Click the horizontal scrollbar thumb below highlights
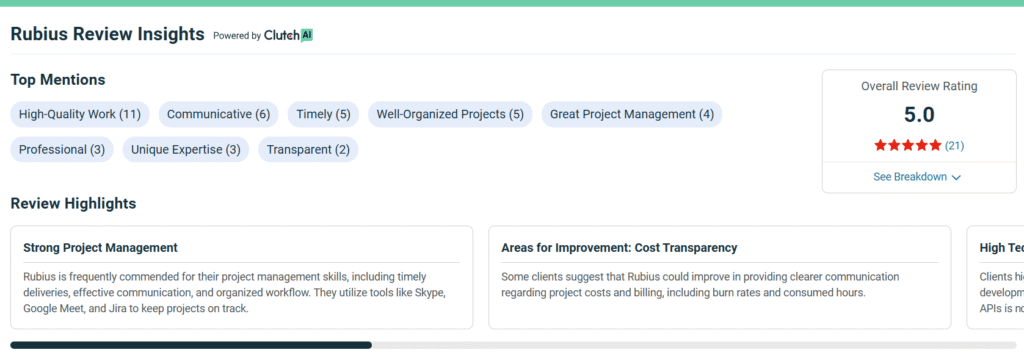 click(191, 345)
